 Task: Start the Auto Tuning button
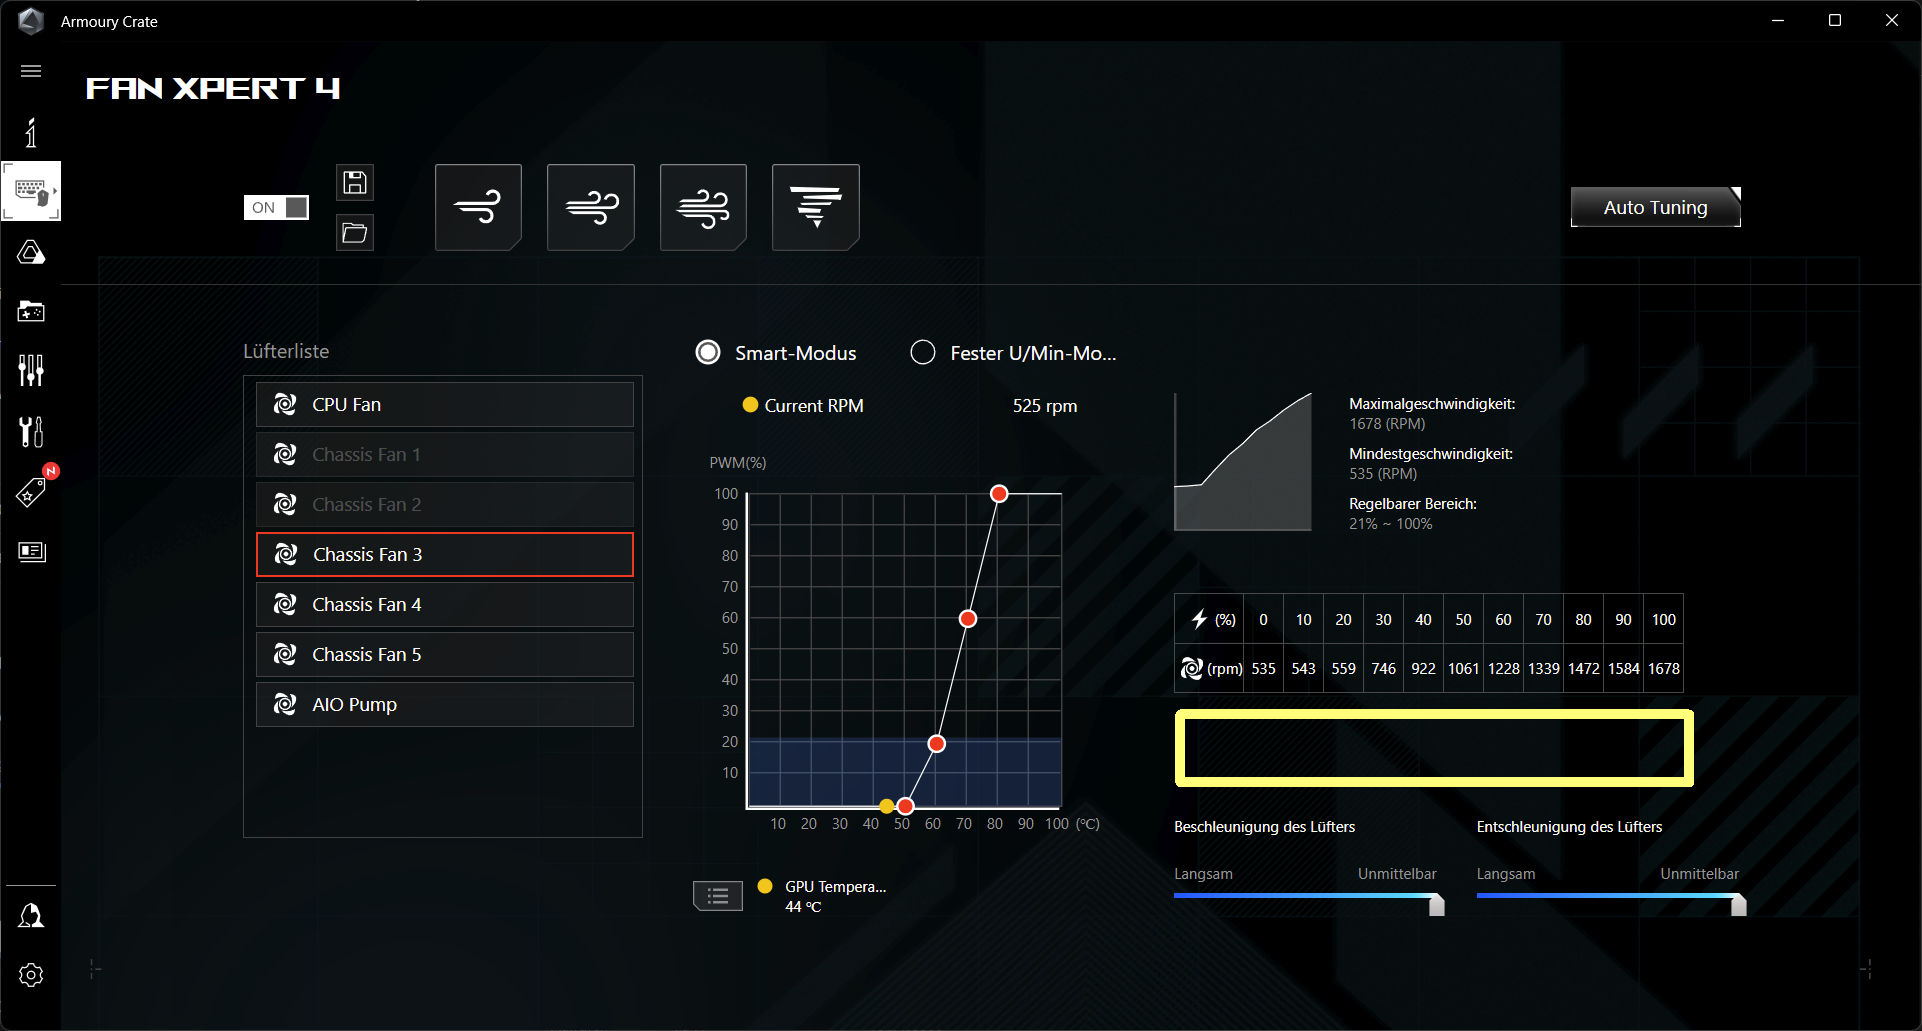(x=1656, y=207)
